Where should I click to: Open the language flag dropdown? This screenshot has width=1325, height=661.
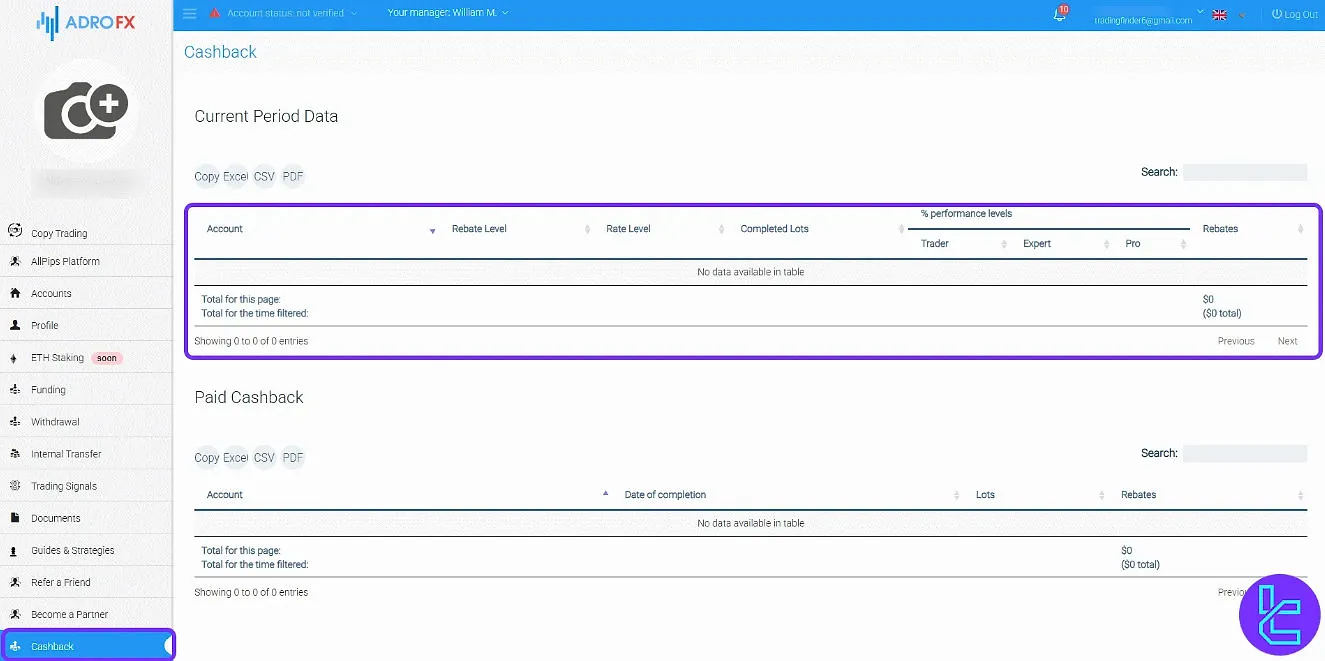pyautogui.click(x=1219, y=15)
